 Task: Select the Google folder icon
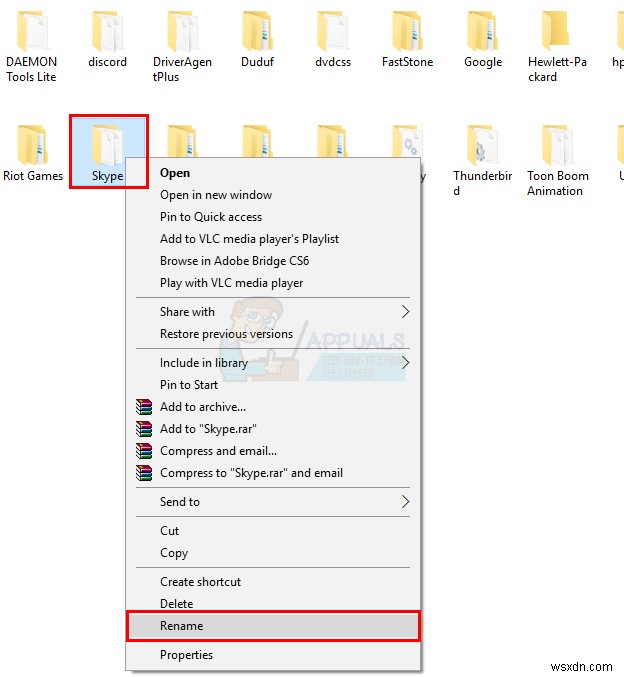(x=483, y=32)
